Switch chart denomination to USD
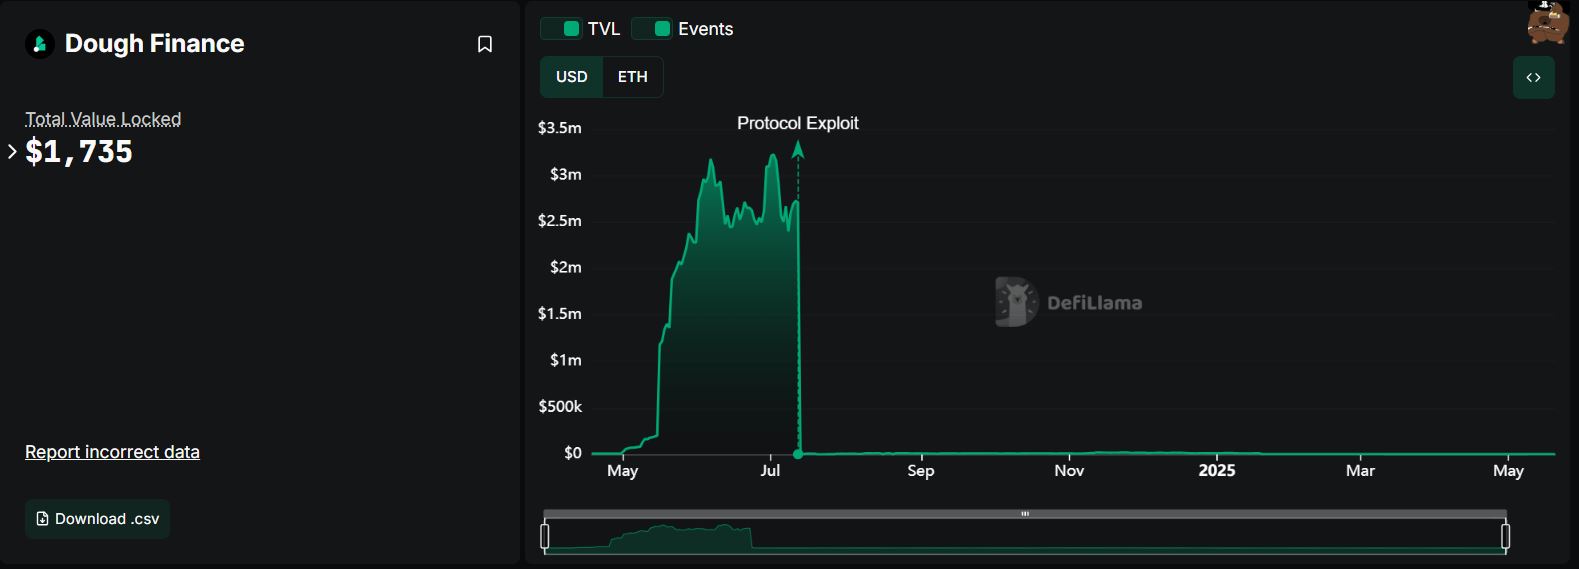 pos(572,77)
